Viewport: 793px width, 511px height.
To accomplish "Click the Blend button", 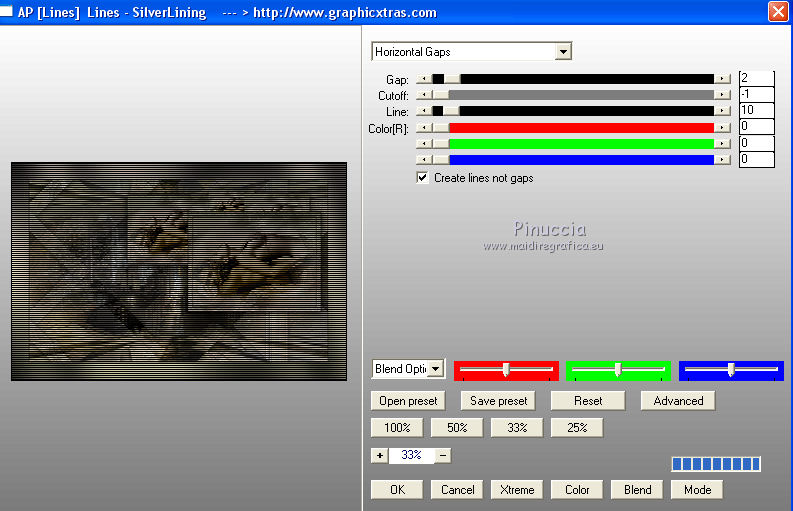I will (x=637, y=489).
